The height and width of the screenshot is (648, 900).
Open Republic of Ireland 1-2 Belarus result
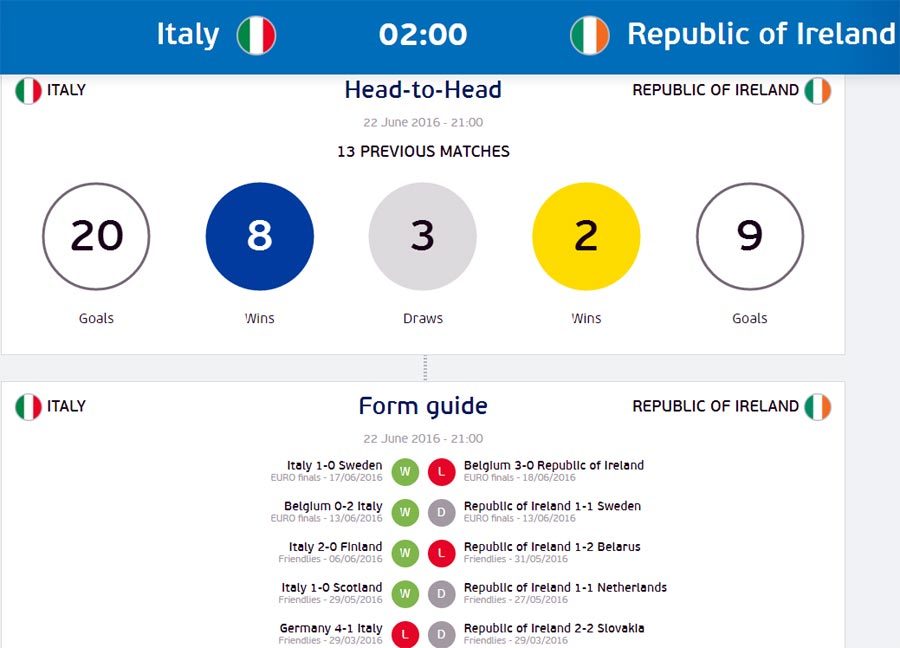pos(552,547)
